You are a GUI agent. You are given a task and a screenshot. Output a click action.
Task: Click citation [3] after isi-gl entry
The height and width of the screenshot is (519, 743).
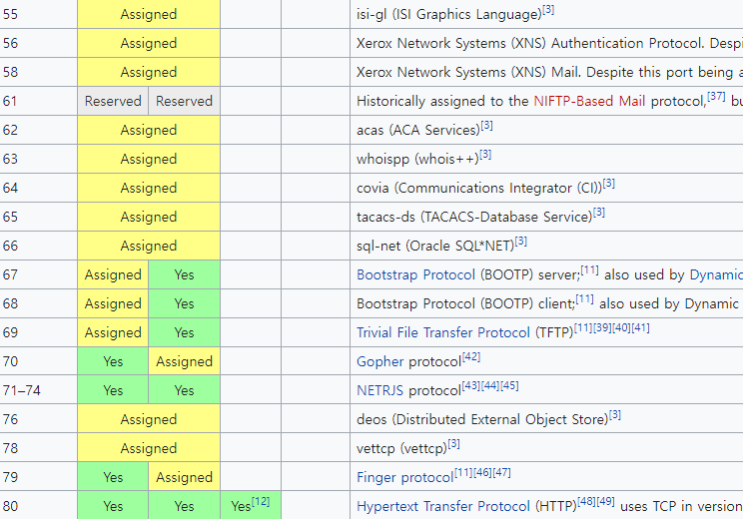click(548, 9)
